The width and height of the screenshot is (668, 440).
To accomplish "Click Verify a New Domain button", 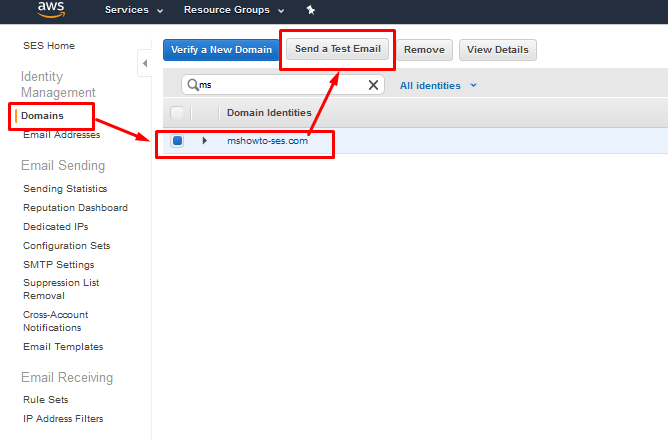I will (x=221, y=50).
